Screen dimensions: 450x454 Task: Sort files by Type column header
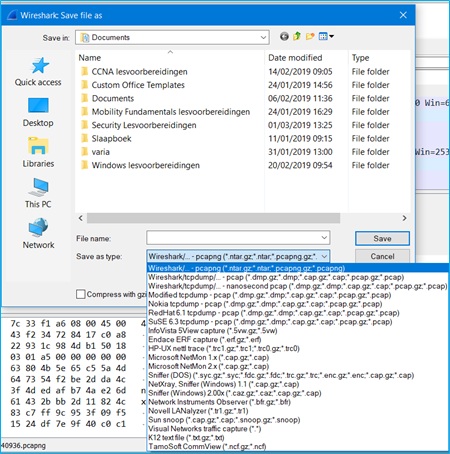pos(379,57)
